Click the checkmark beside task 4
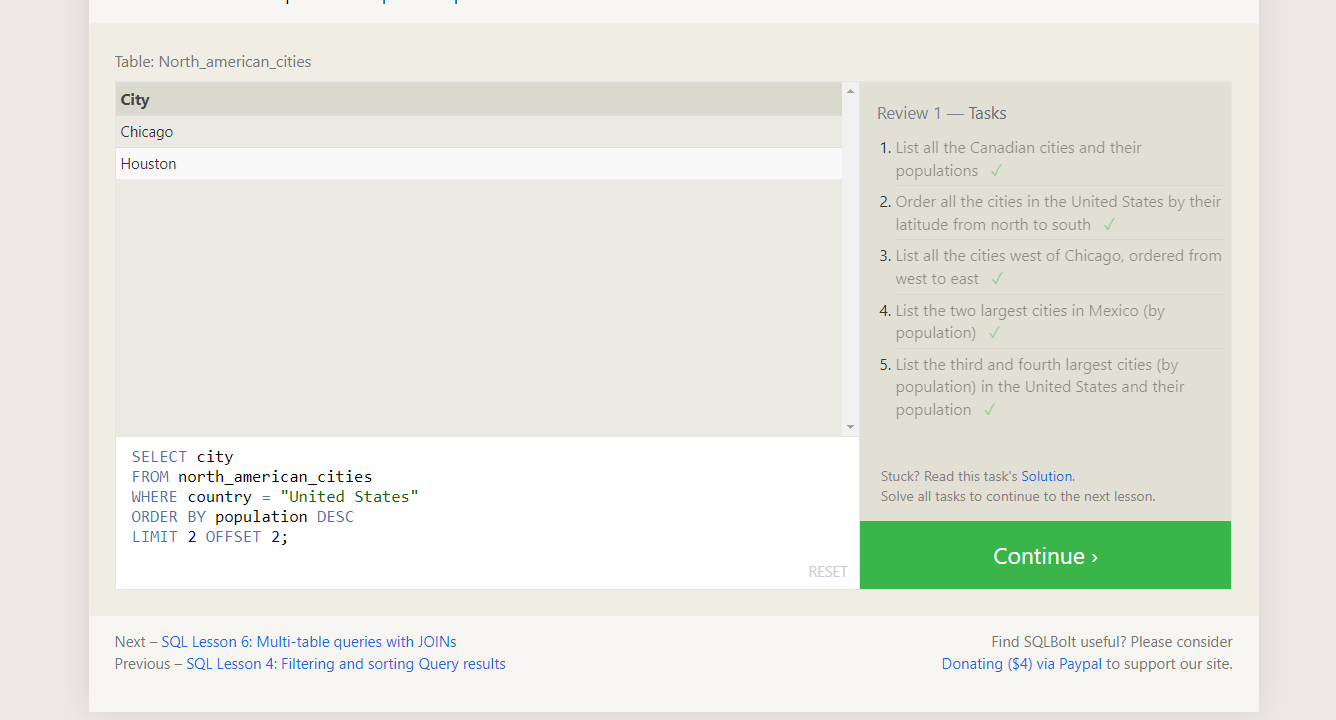 tap(994, 333)
